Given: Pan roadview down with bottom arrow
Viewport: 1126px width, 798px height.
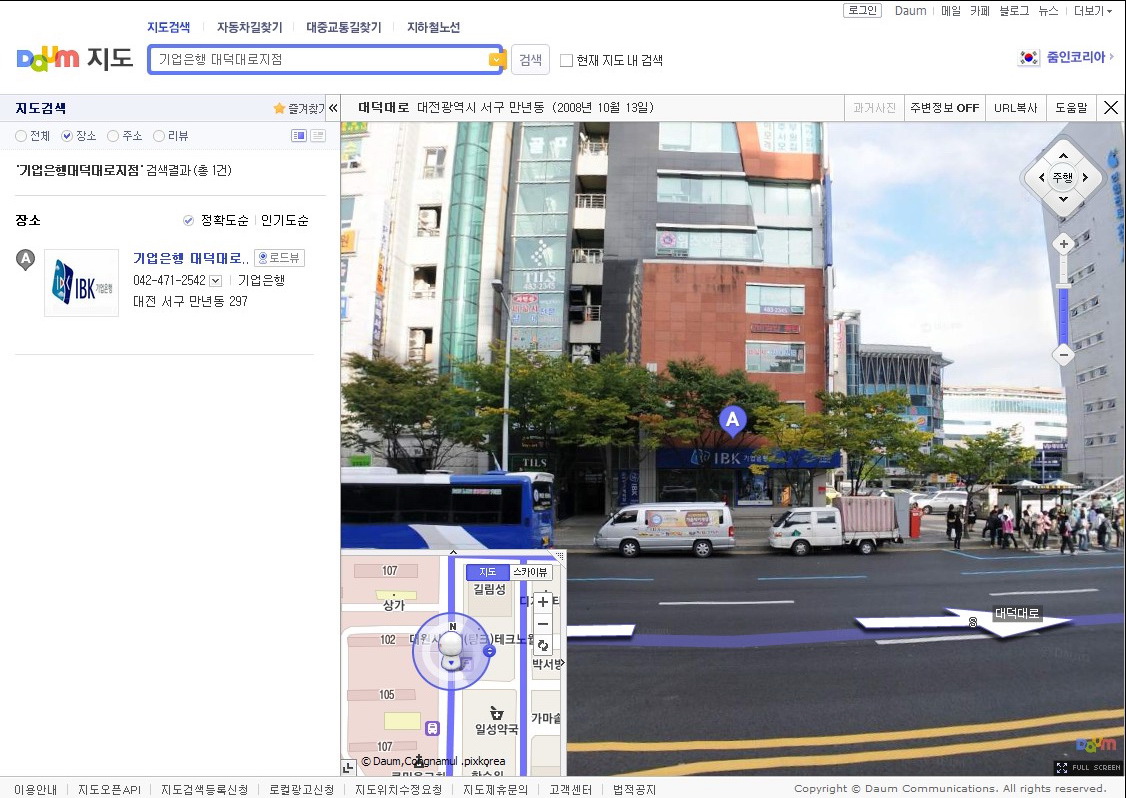Looking at the screenshot, I should (x=1063, y=199).
